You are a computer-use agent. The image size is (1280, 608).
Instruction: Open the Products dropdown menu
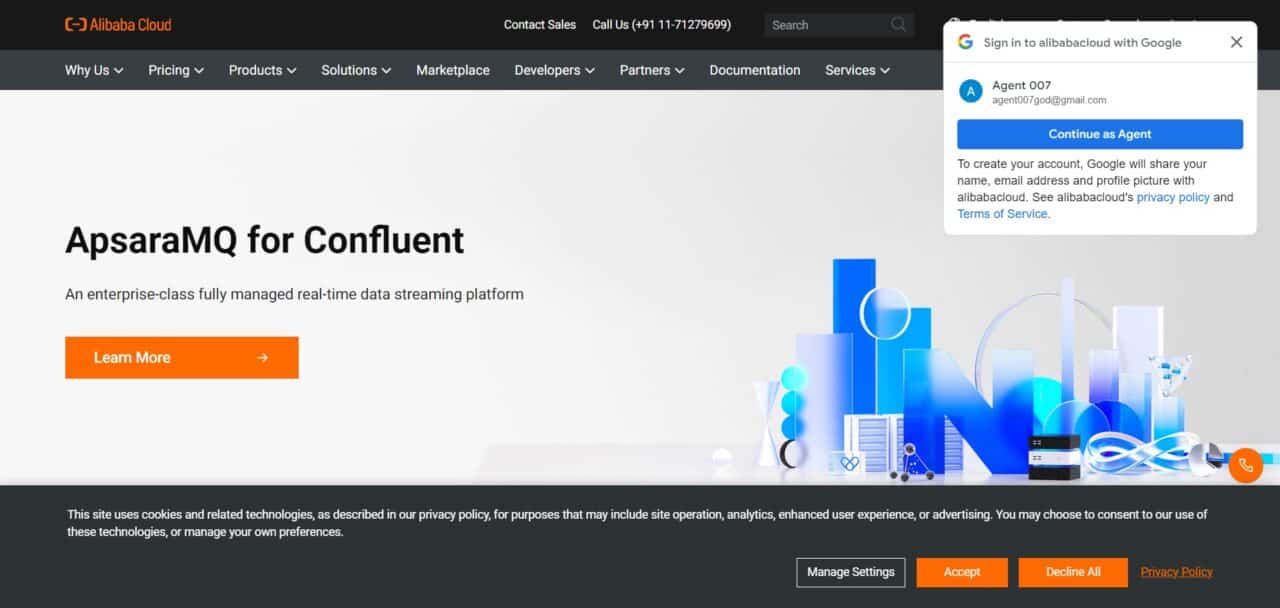262,70
